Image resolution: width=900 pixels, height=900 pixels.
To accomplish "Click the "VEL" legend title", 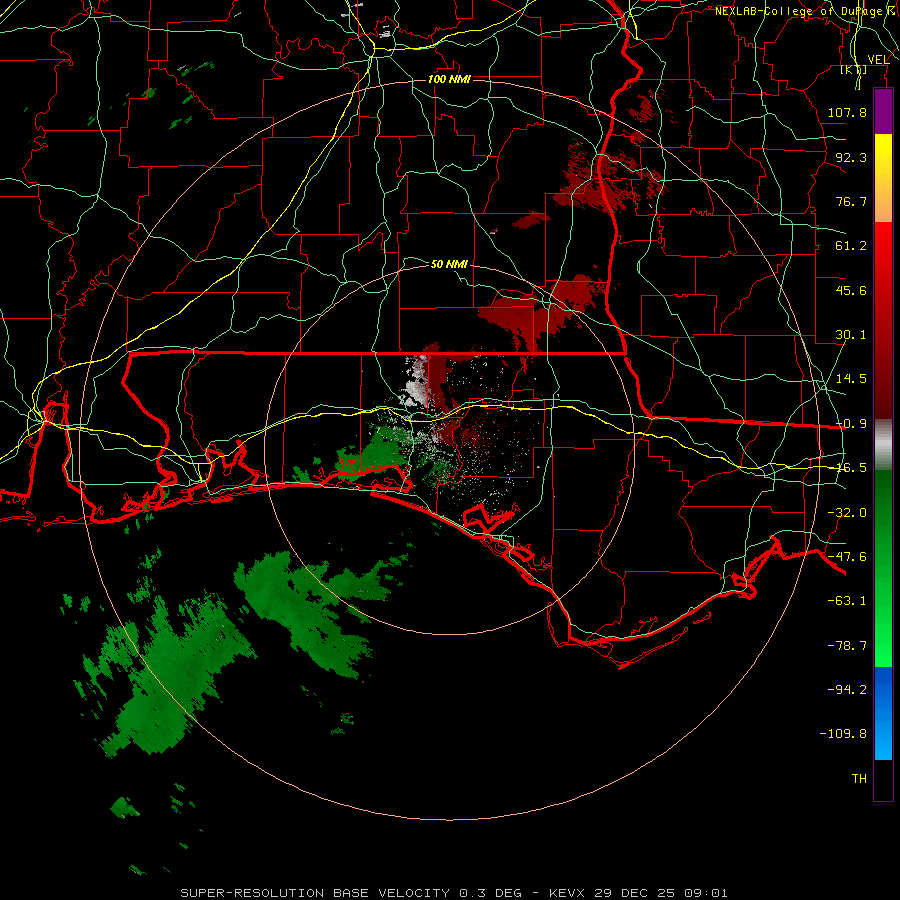I will point(878,60).
